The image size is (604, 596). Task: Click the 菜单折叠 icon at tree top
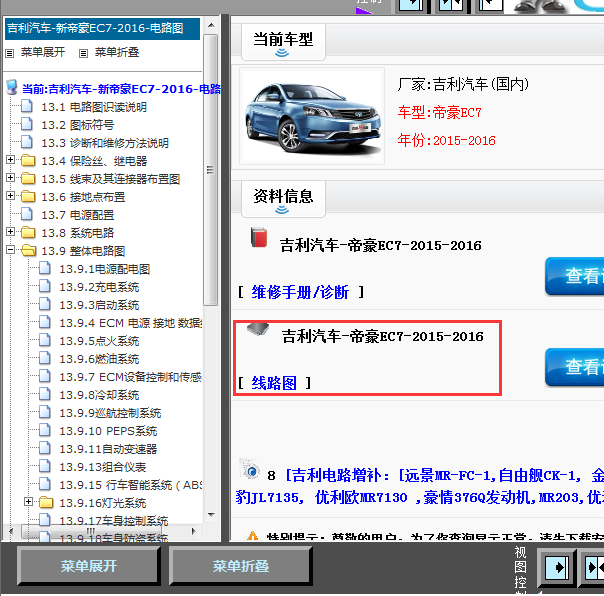[83, 53]
